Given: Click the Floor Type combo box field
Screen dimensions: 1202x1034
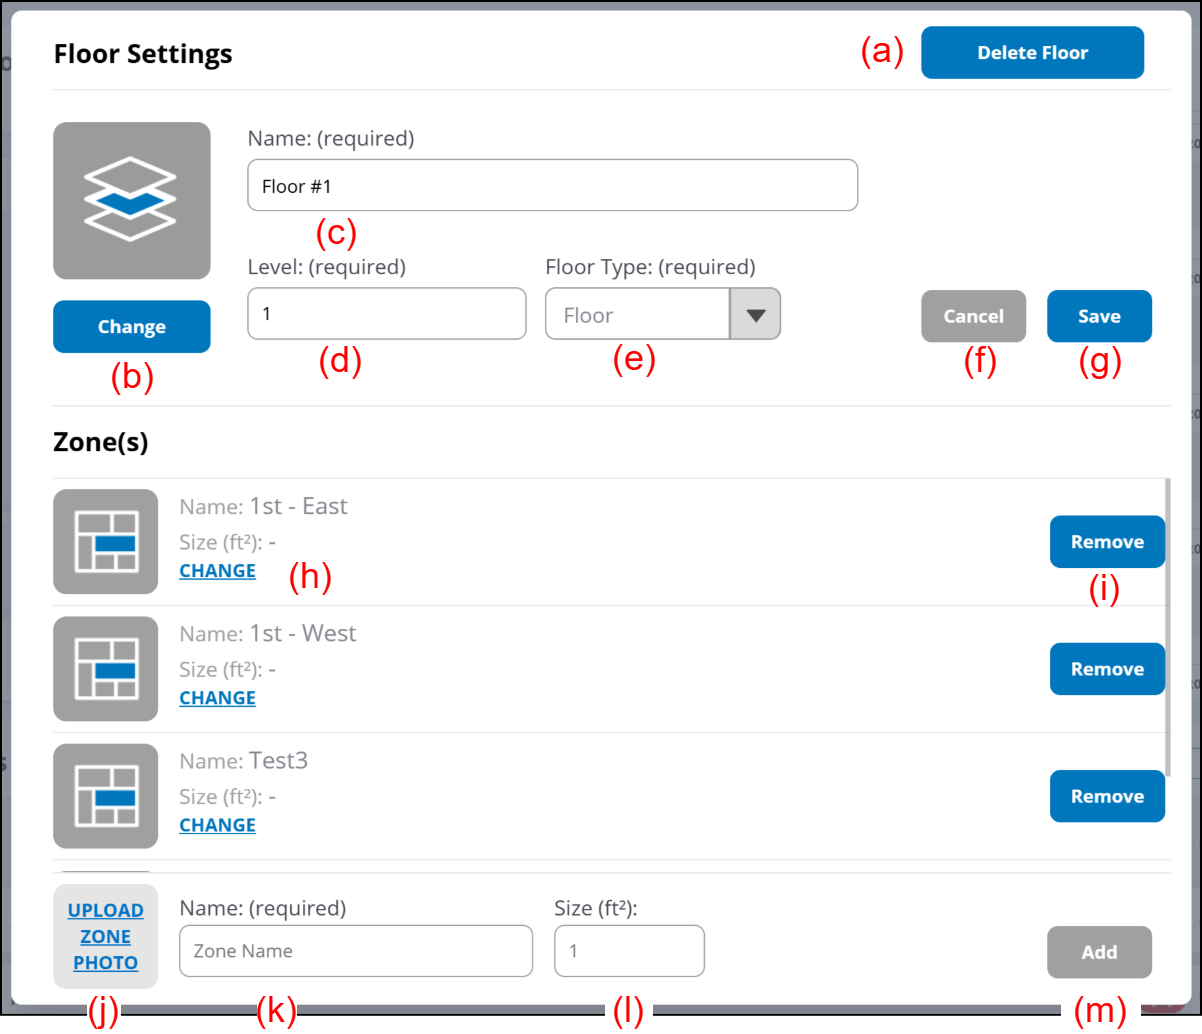Looking at the screenshot, I should pyautogui.click(x=637, y=315).
